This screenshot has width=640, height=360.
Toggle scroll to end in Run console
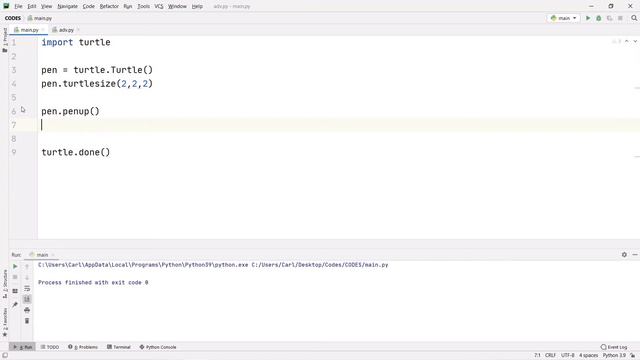click(x=27, y=299)
